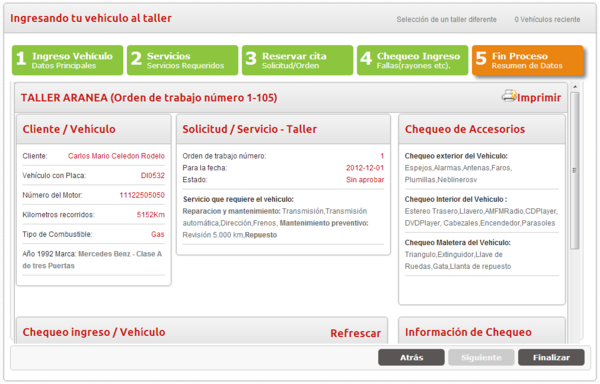Click Chequeo ingreso / Vehículo heading
The width and height of the screenshot is (600, 384).
pos(94,332)
